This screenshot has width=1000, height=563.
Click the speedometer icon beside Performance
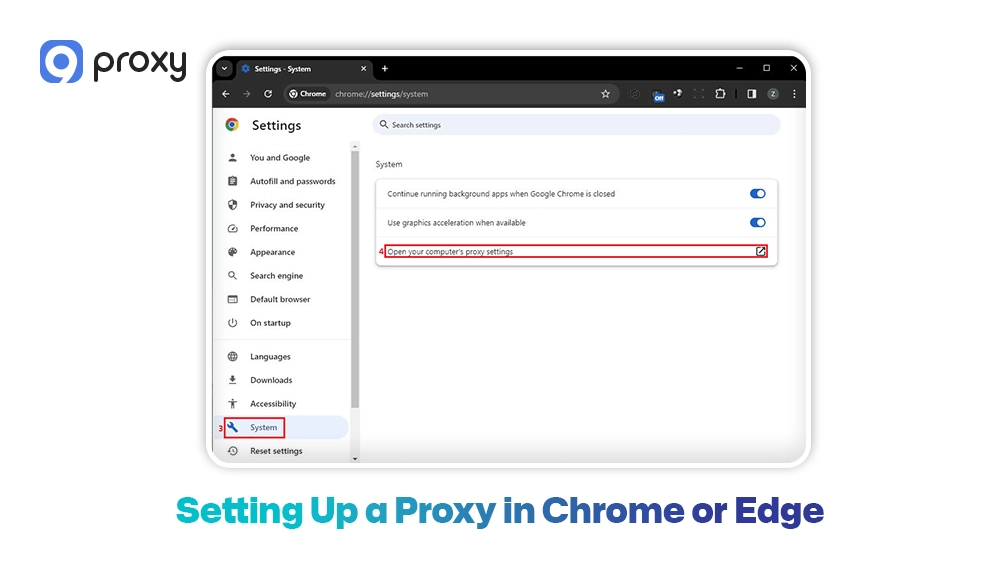click(233, 228)
